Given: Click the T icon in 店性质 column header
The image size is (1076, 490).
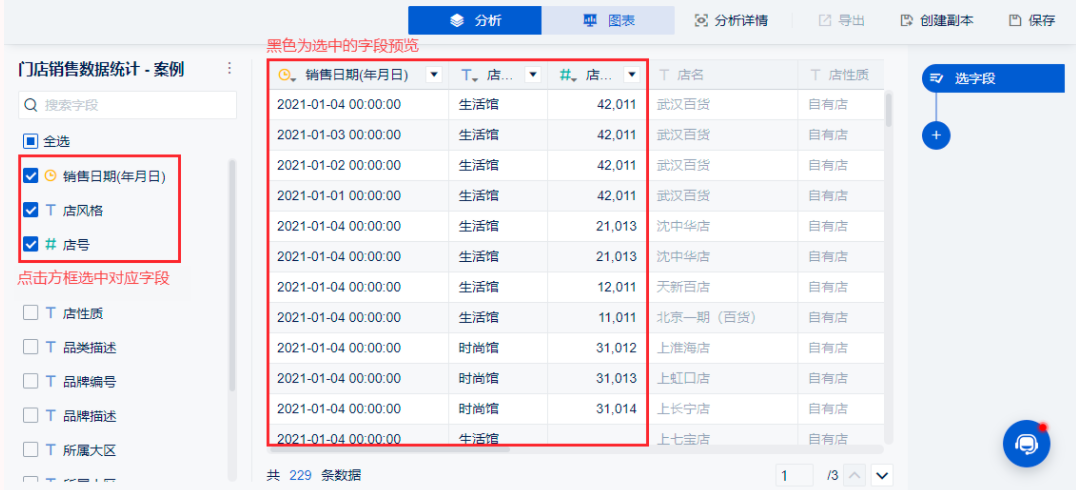Looking at the screenshot, I should pyautogui.click(x=815, y=75).
